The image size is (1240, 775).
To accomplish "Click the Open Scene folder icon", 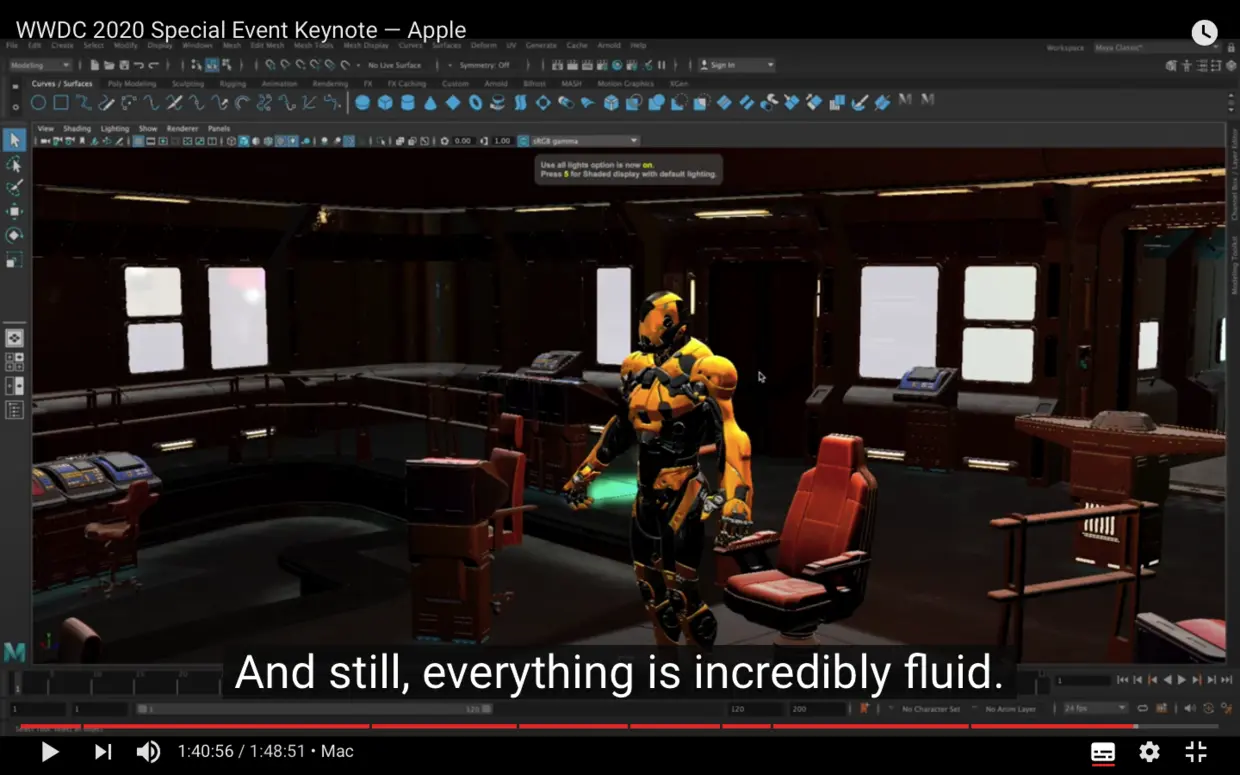I will [109, 65].
